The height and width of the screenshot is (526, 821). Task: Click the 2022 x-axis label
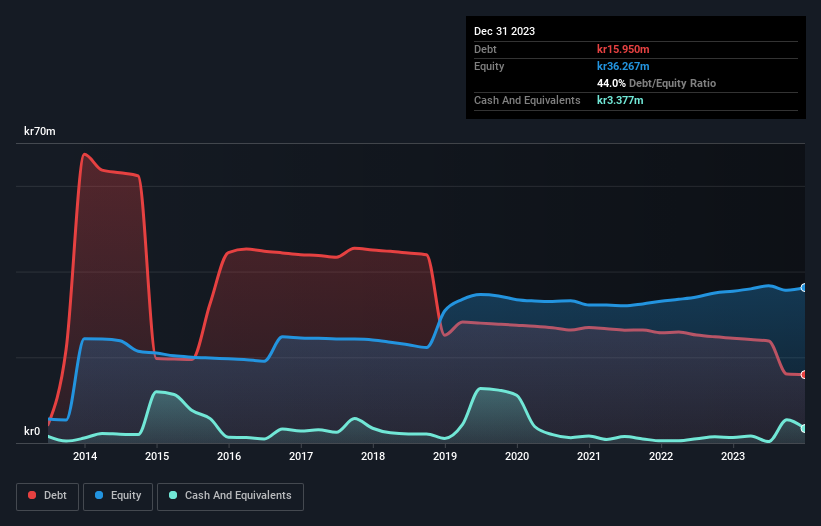pyautogui.click(x=661, y=456)
